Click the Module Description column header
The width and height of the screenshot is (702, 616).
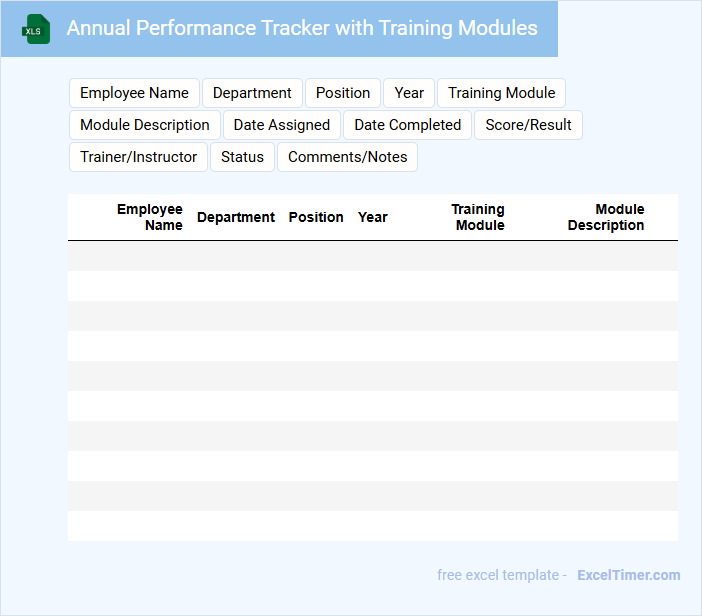[x=606, y=217]
